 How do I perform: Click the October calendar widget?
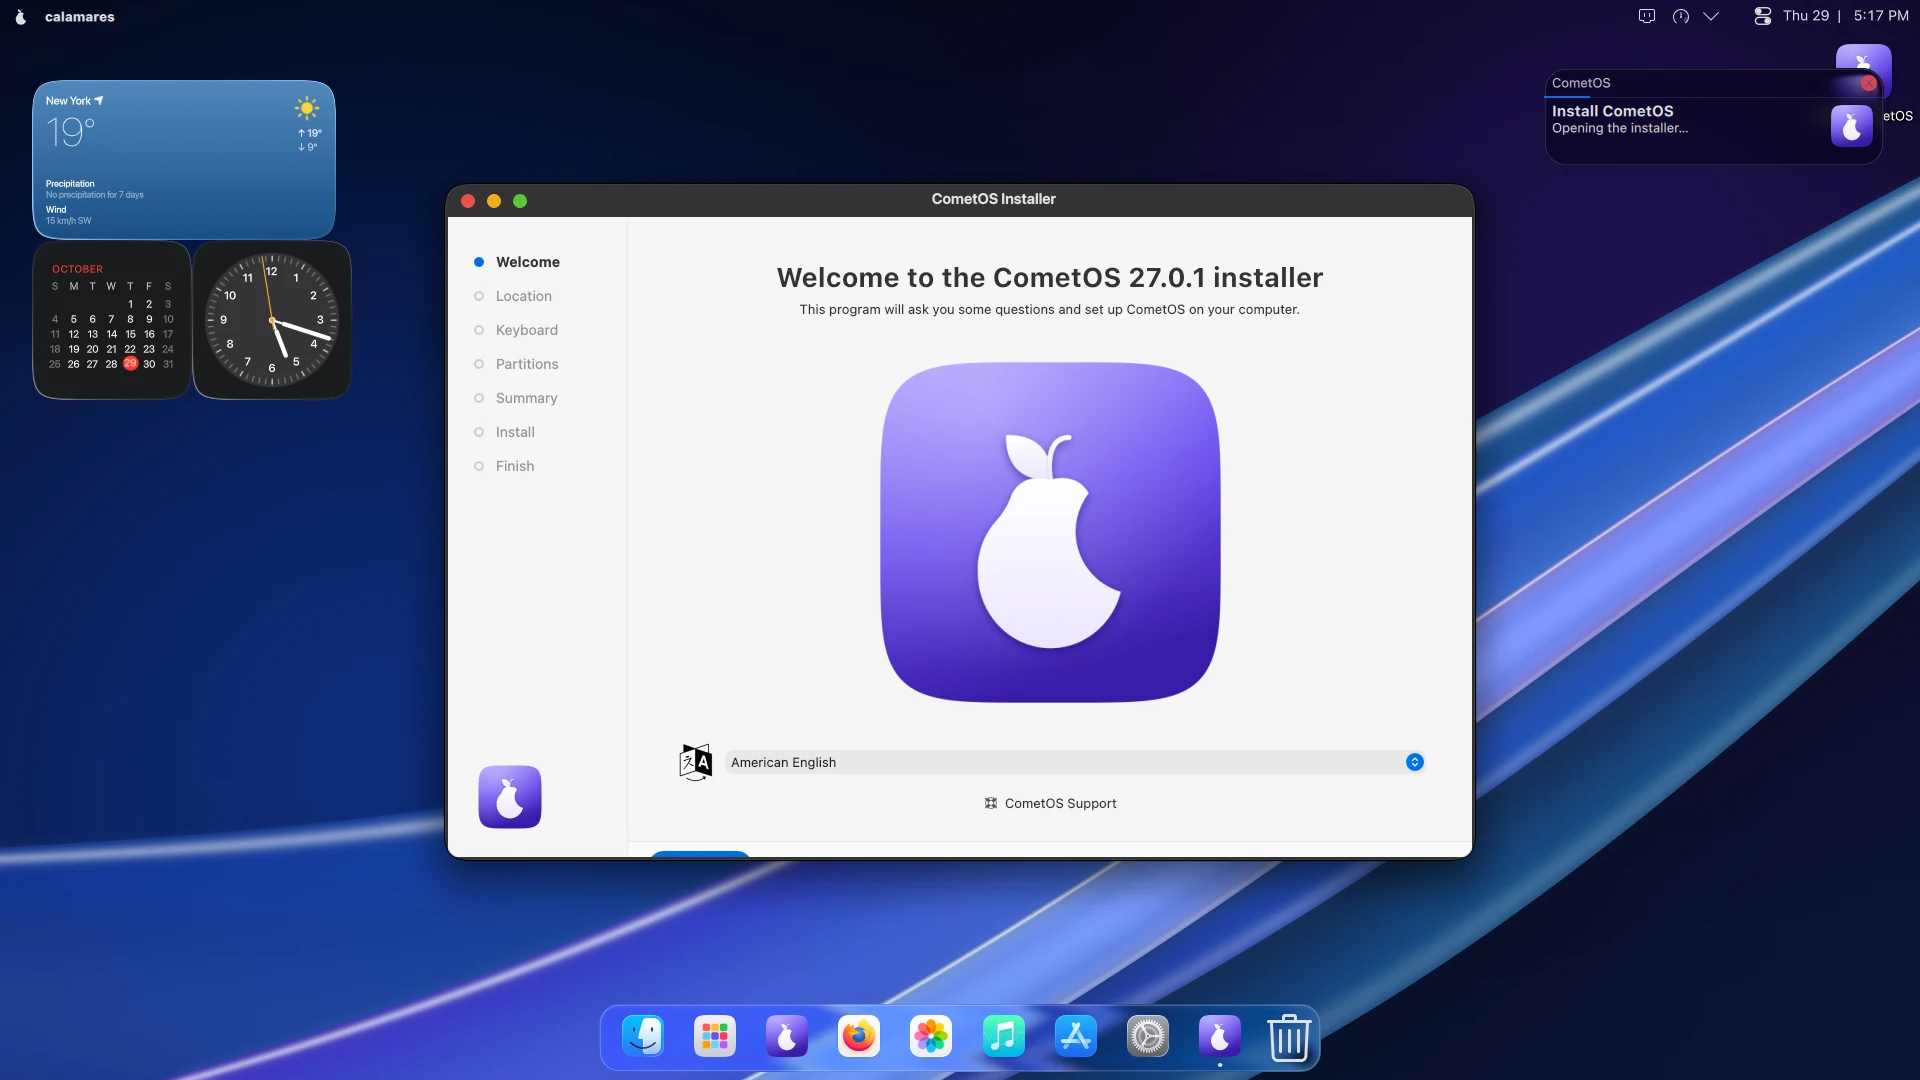112,320
